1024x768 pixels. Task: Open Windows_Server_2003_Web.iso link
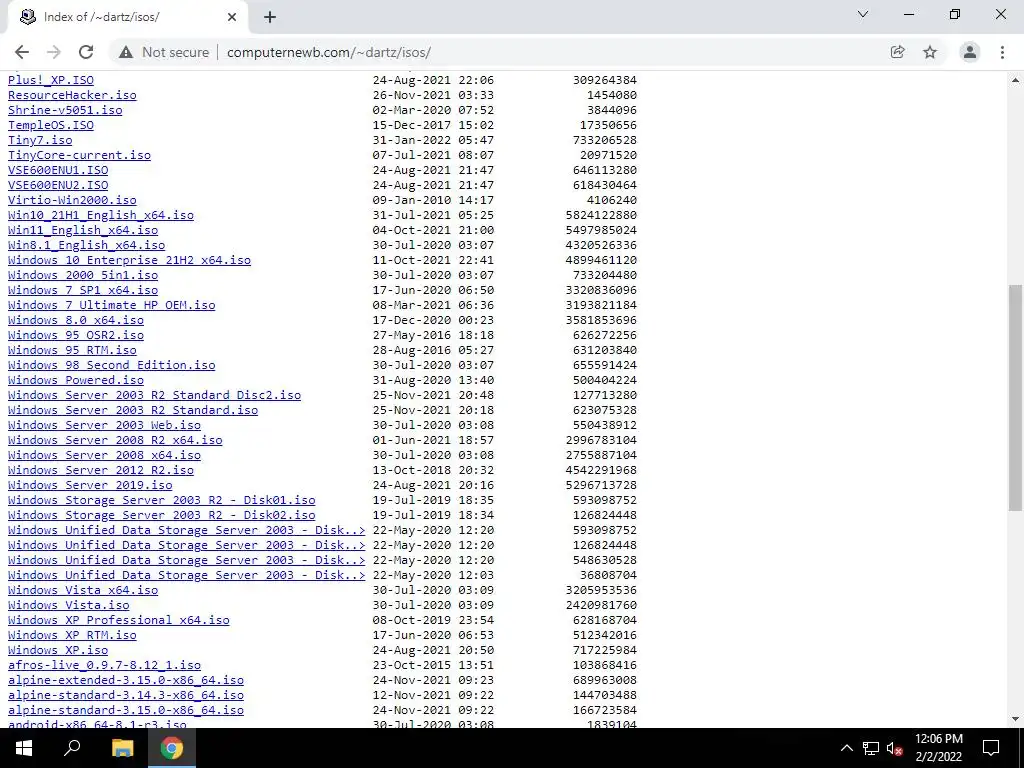[104, 425]
